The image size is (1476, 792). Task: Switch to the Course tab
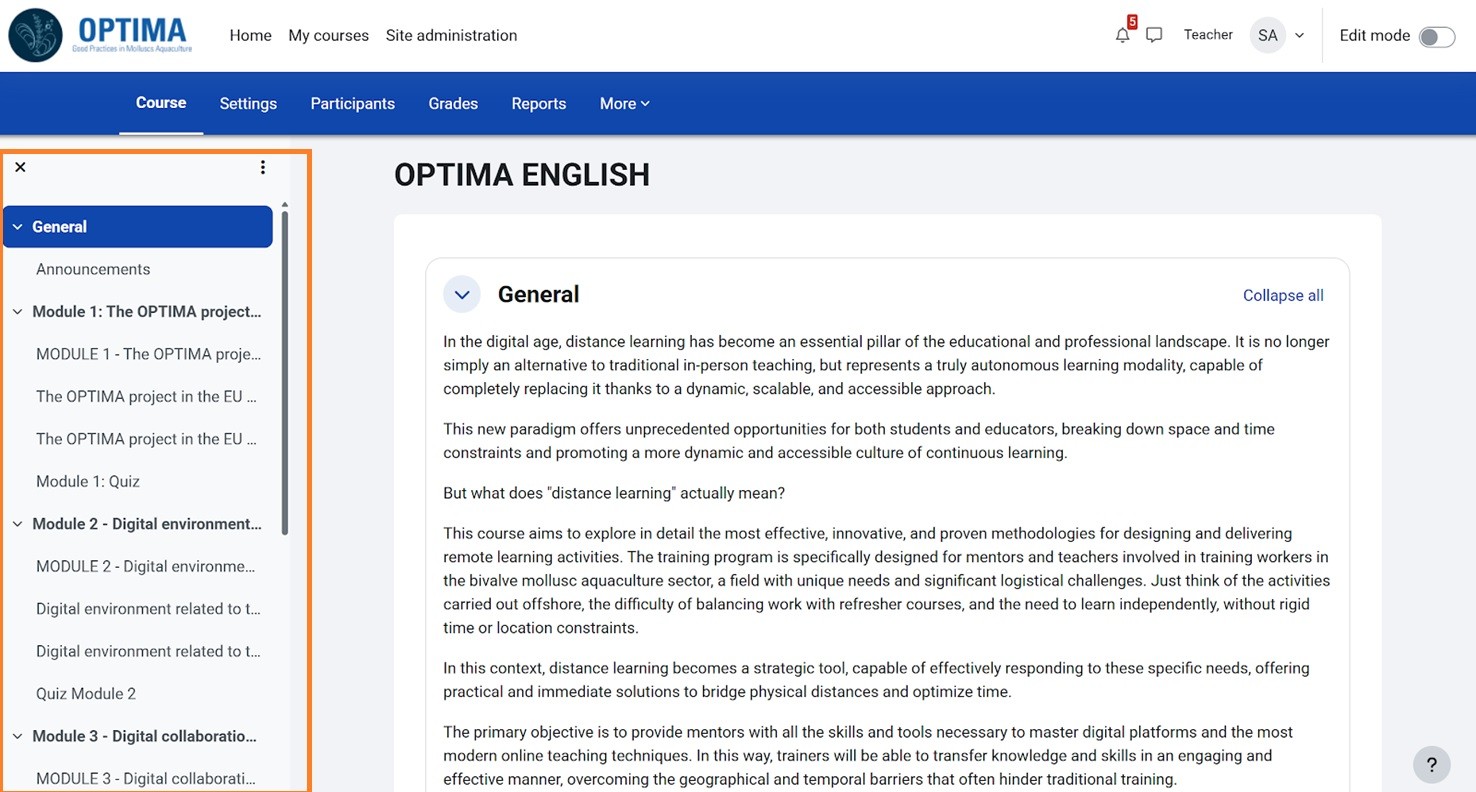tap(161, 103)
